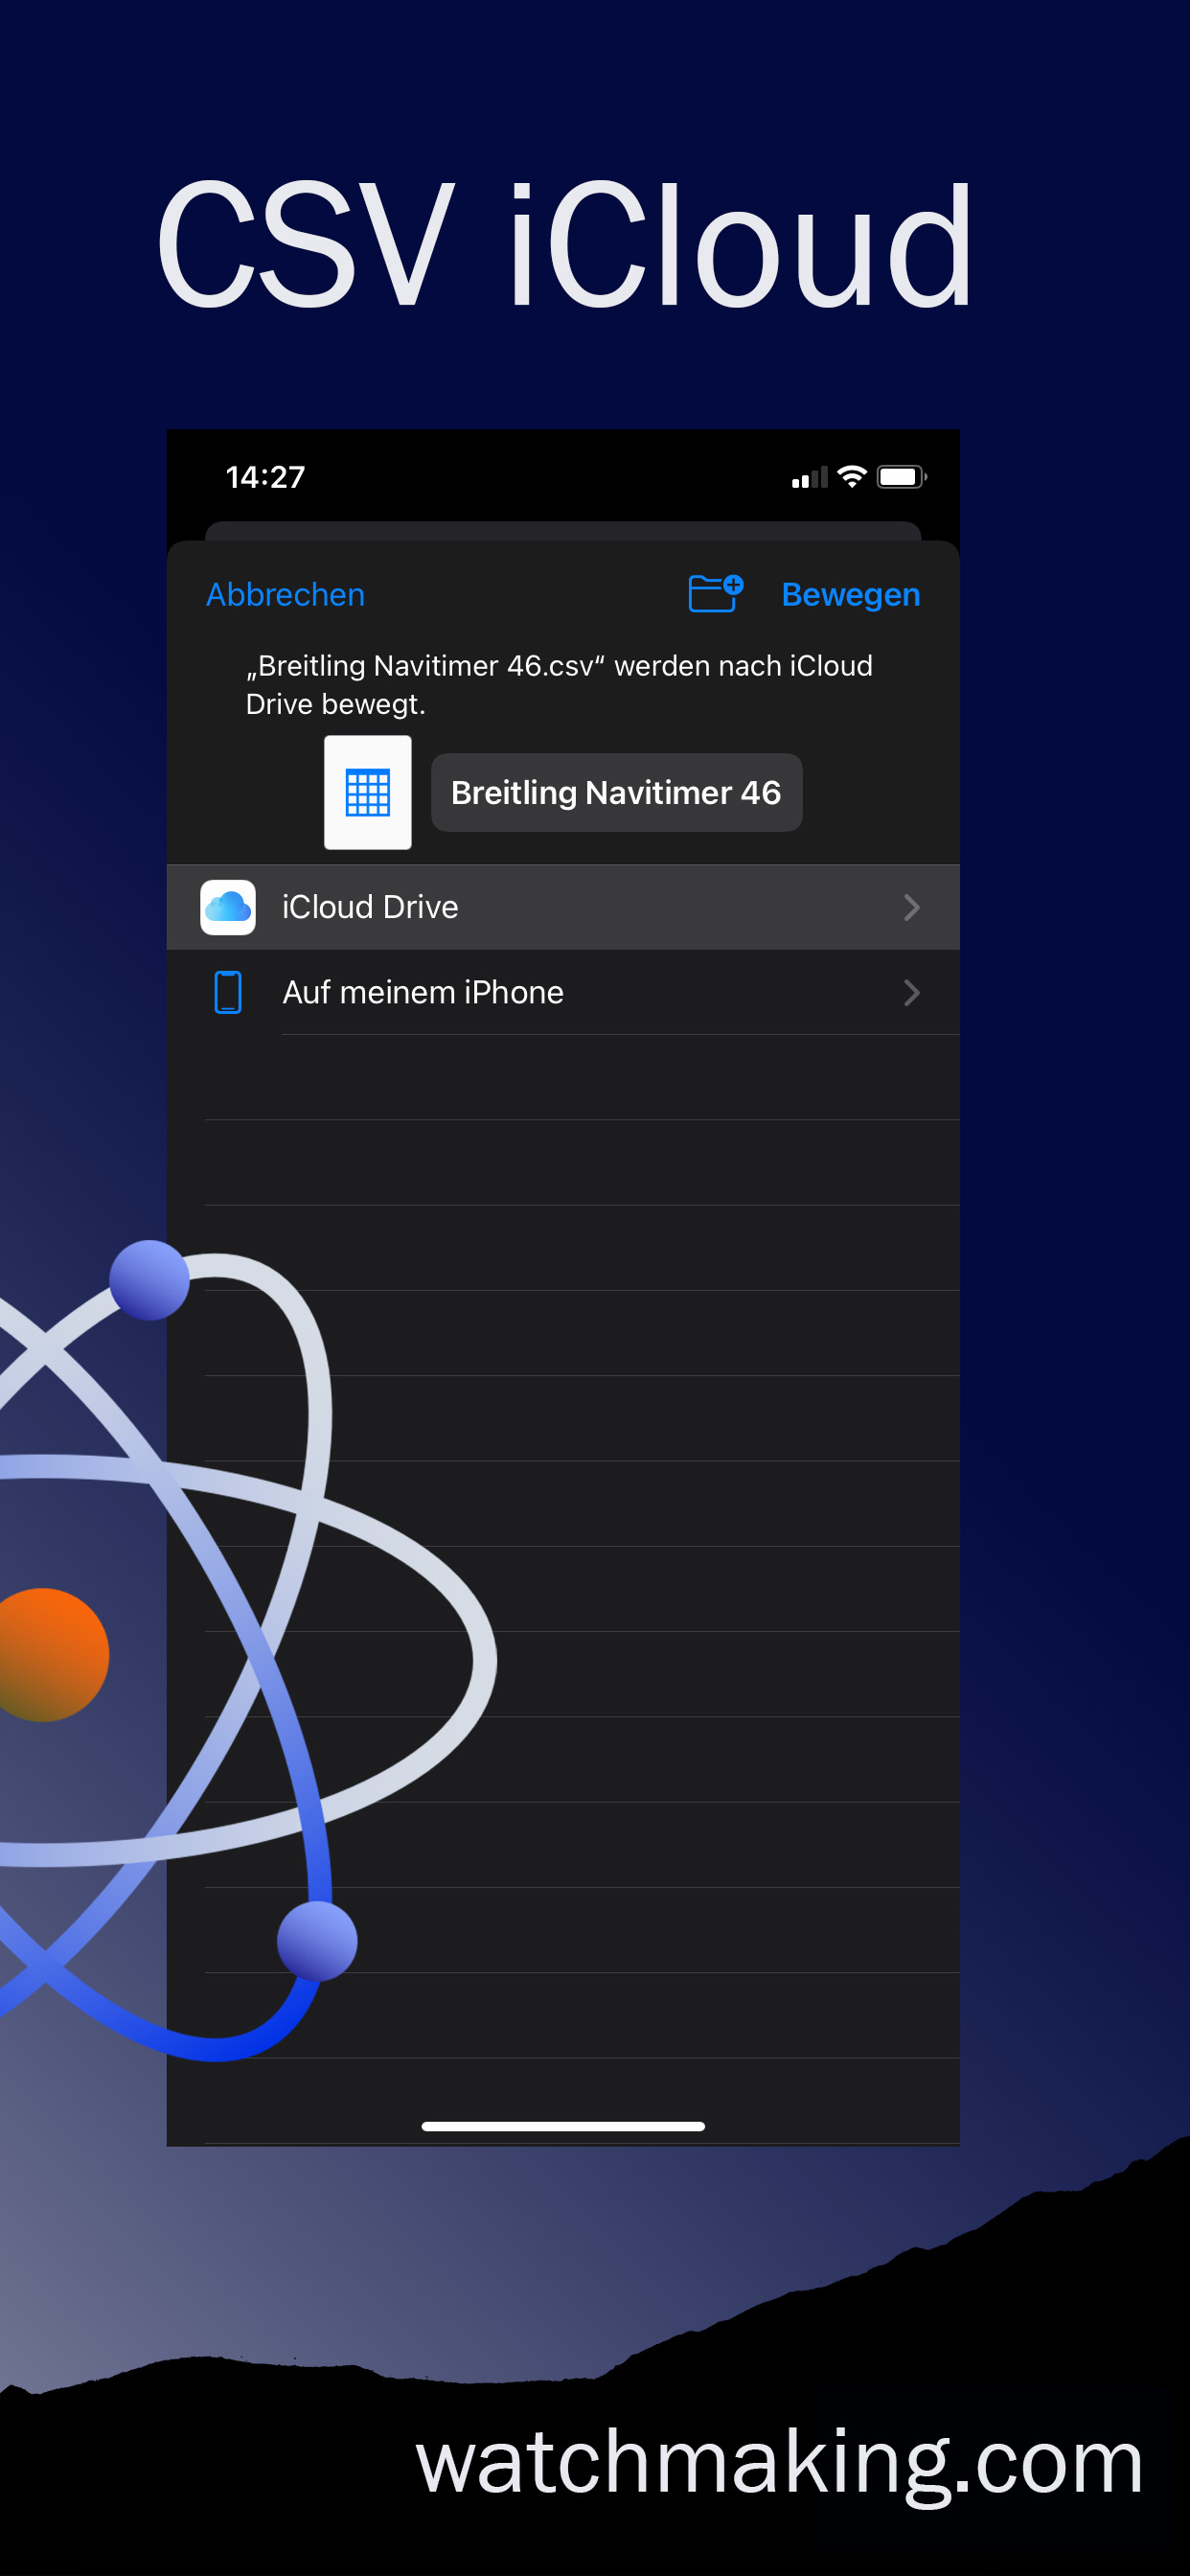Viewport: 1190px width, 2576px height.
Task: Expand Auf meinem iPhone using its chevron
Action: click(x=911, y=992)
